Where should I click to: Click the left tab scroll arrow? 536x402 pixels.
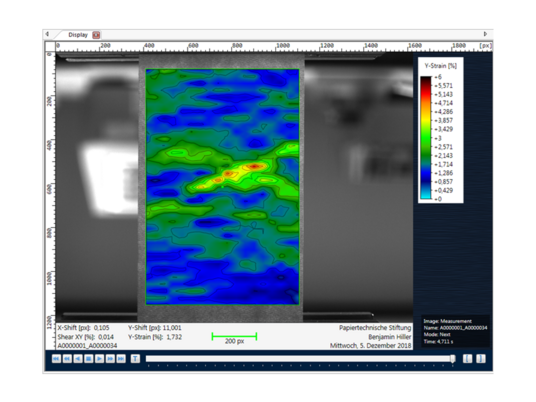47,34
